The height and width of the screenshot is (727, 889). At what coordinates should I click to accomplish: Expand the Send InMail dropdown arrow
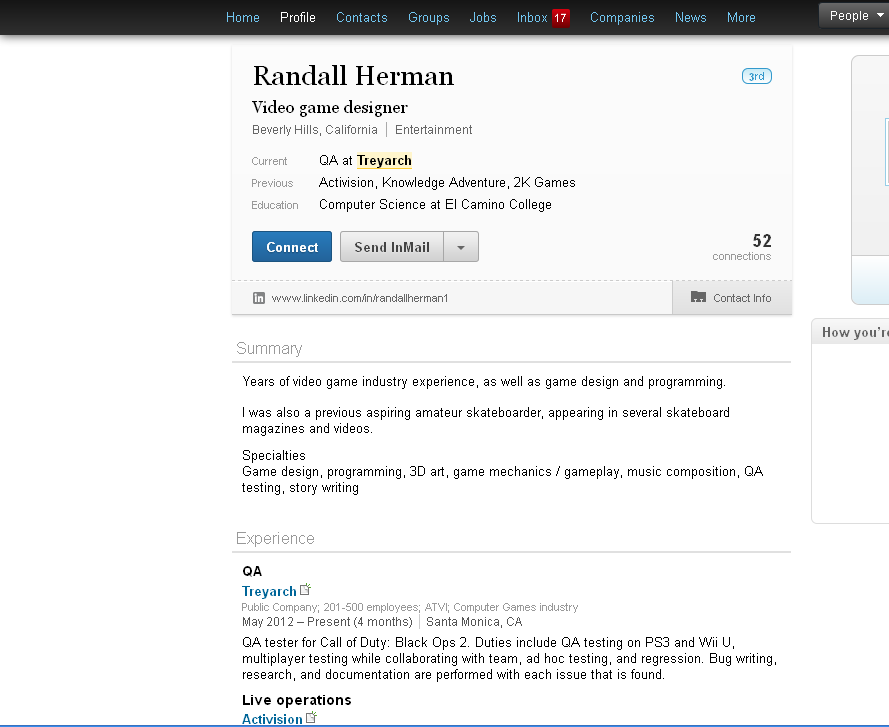tap(461, 247)
